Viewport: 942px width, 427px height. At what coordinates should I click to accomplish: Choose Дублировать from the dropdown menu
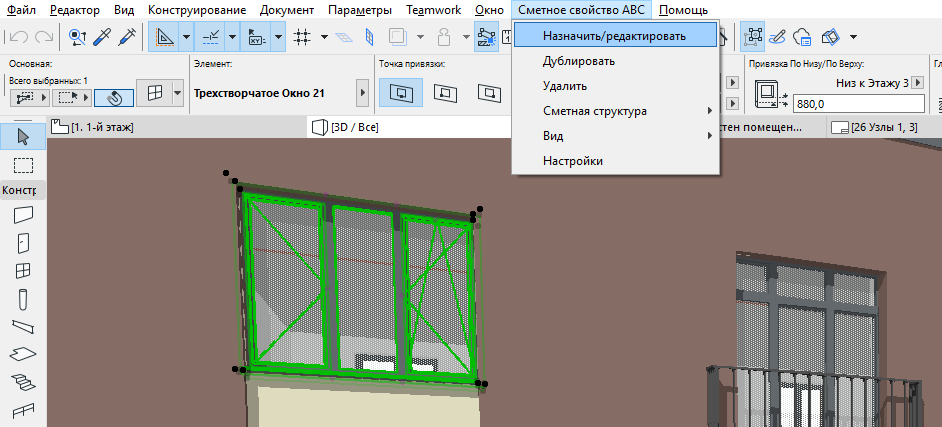[616, 61]
